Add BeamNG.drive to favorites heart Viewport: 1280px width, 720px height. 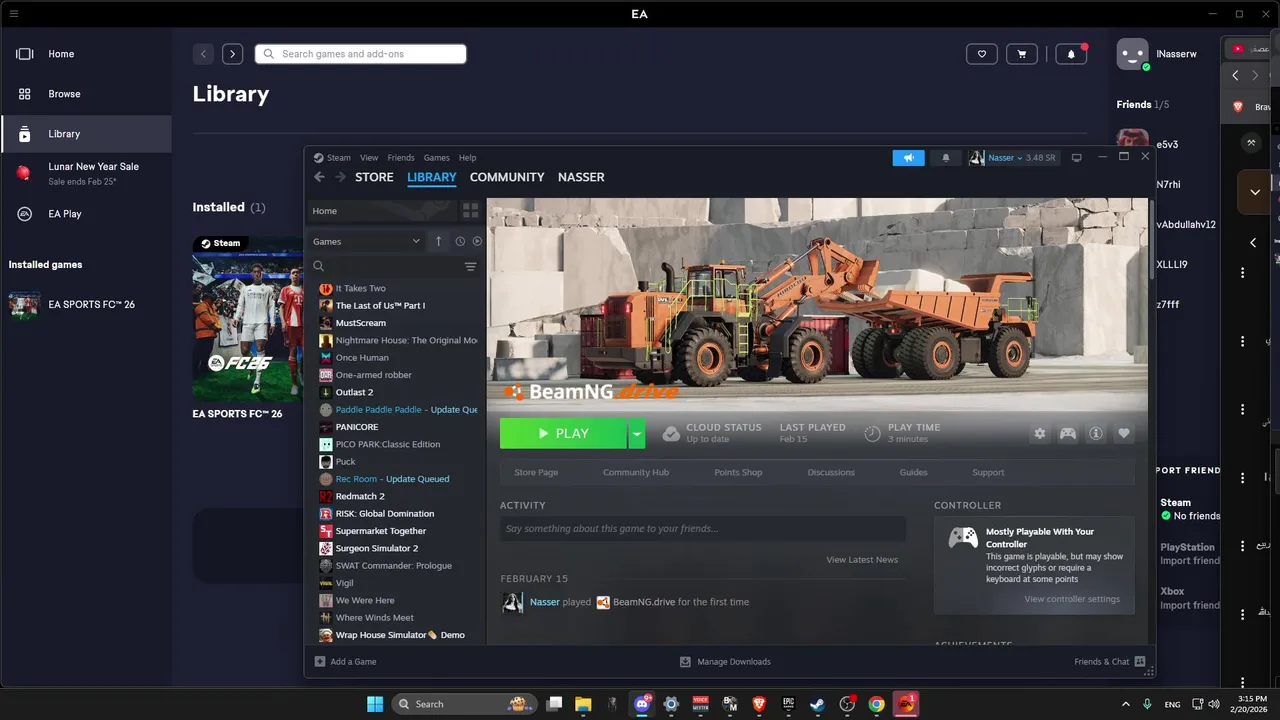click(1124, 433)
